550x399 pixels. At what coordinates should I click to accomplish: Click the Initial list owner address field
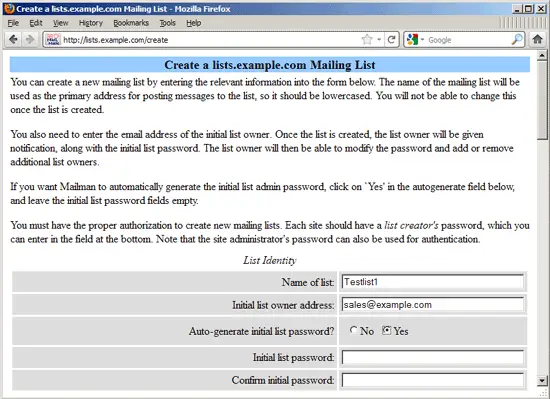click(x=432, y=305)
